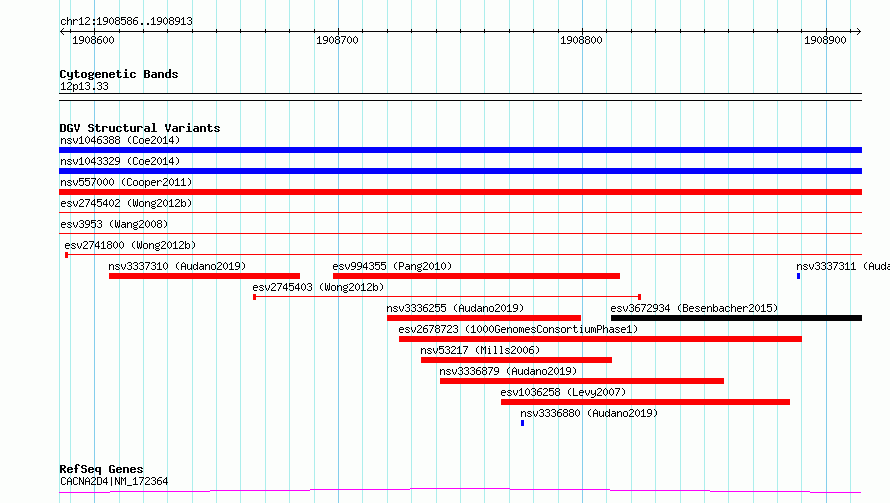Click the red bar under nsv3336255

[484, 318]
